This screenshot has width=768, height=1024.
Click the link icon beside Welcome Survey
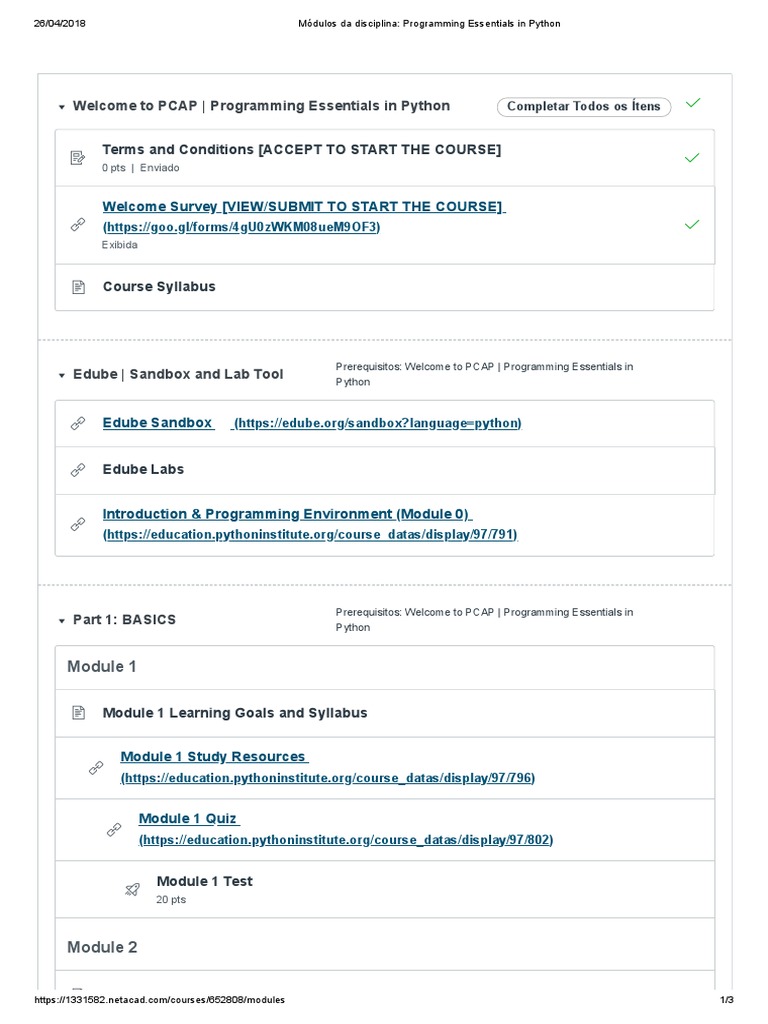click(x=78, y=225)
